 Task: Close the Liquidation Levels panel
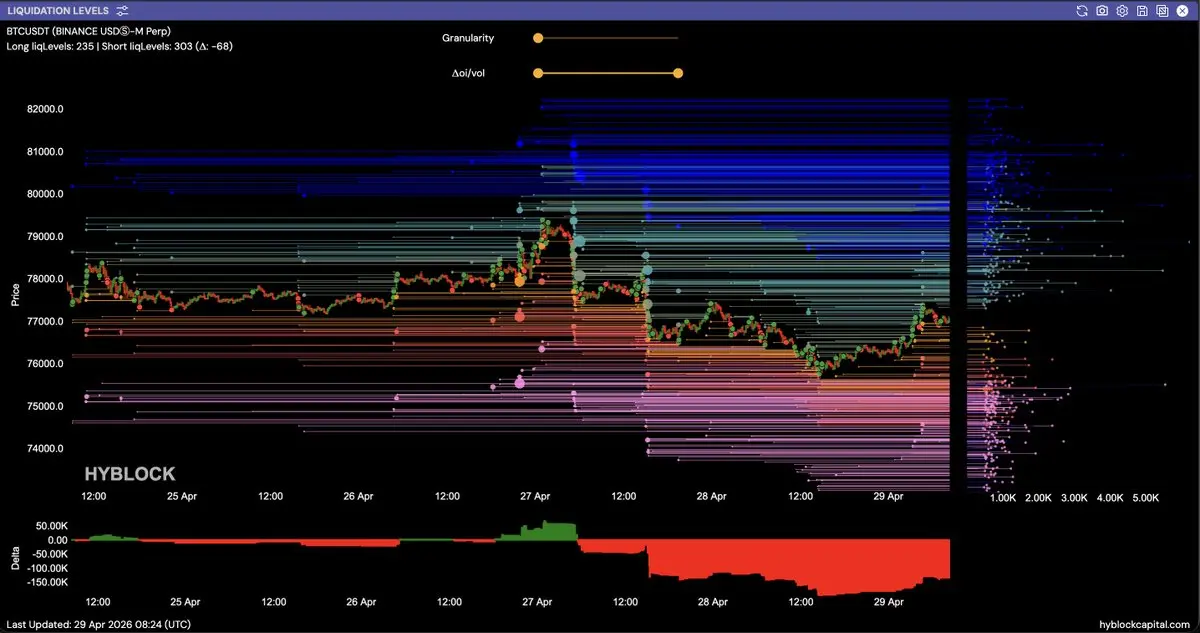click(1183, 10)
